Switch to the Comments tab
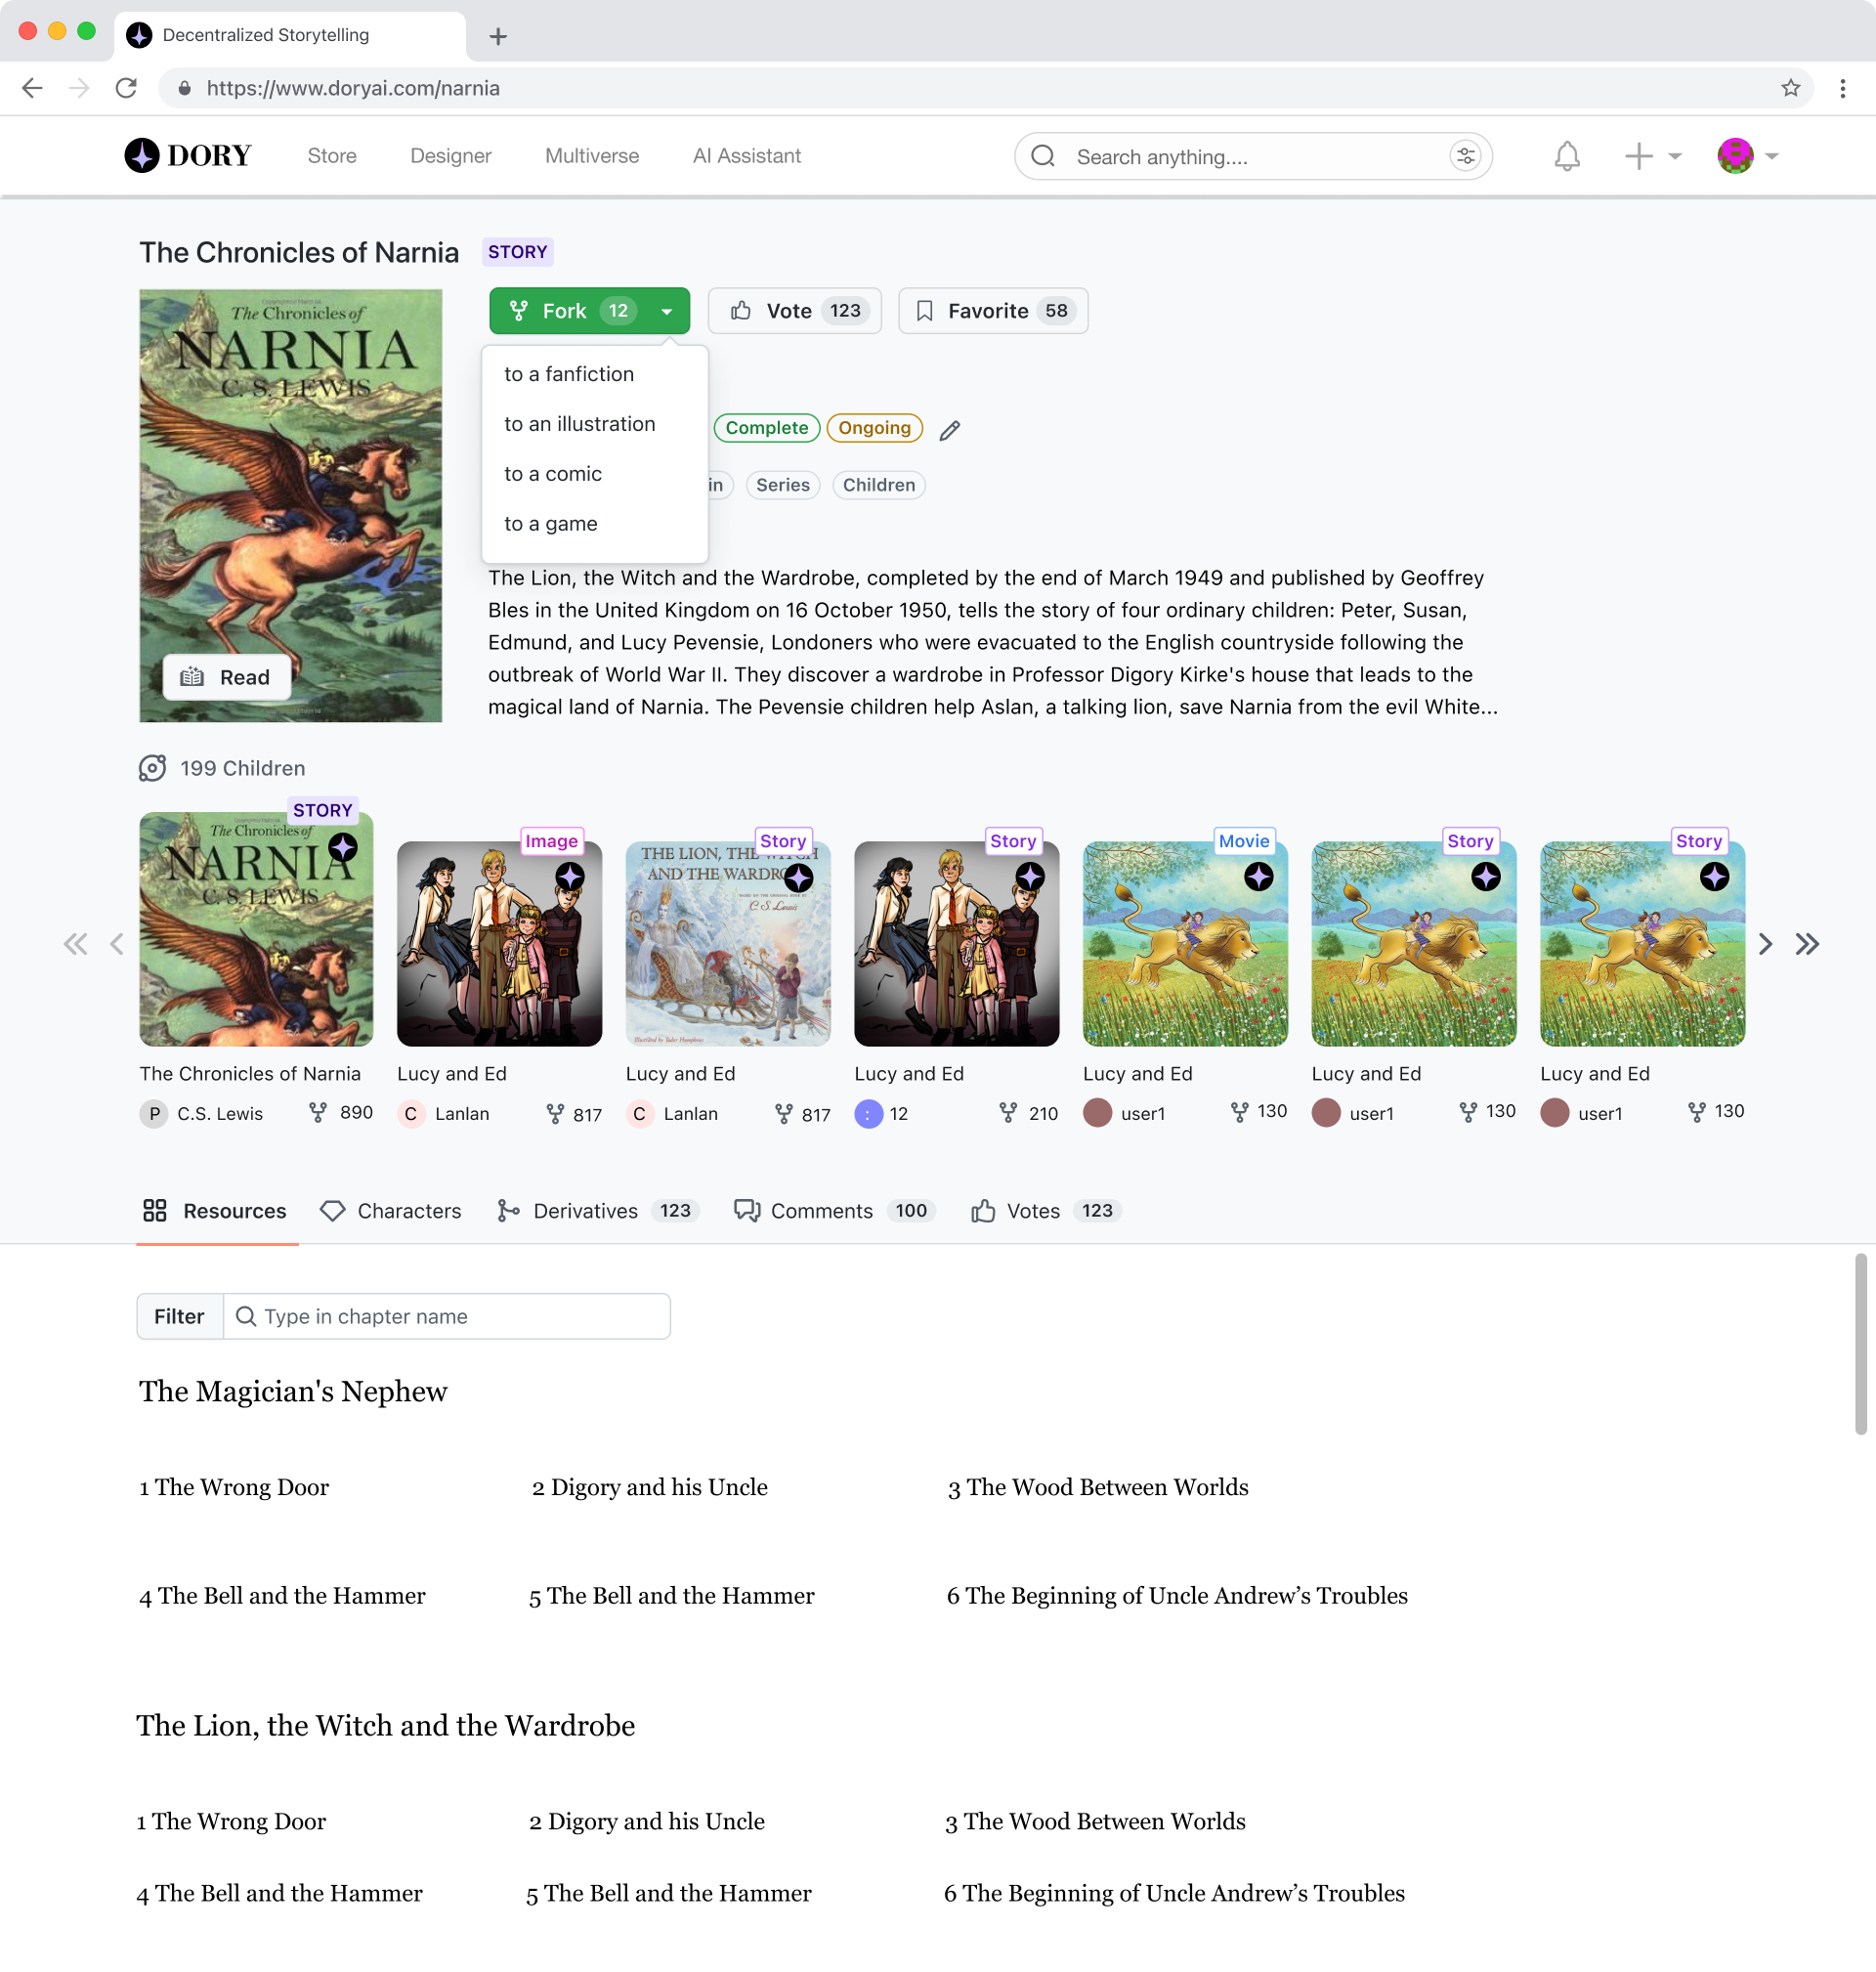 (834, 1210)
